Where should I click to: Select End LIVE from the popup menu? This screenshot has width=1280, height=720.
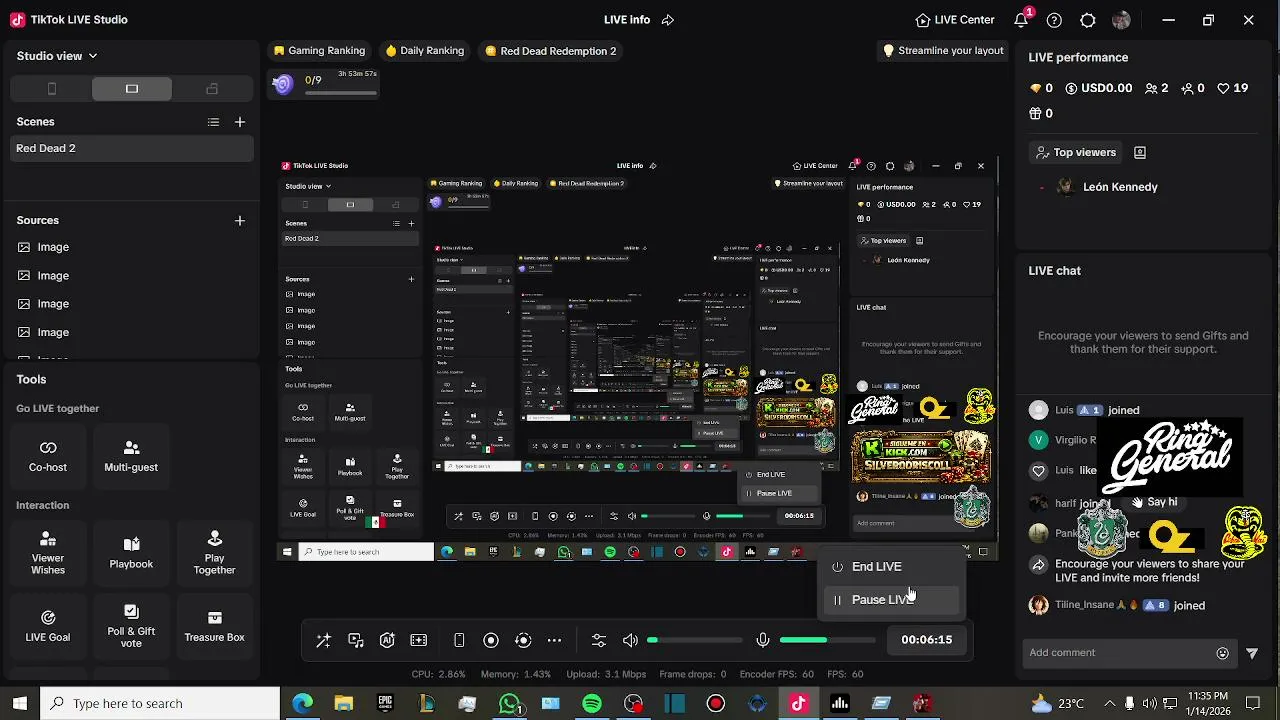892,567
